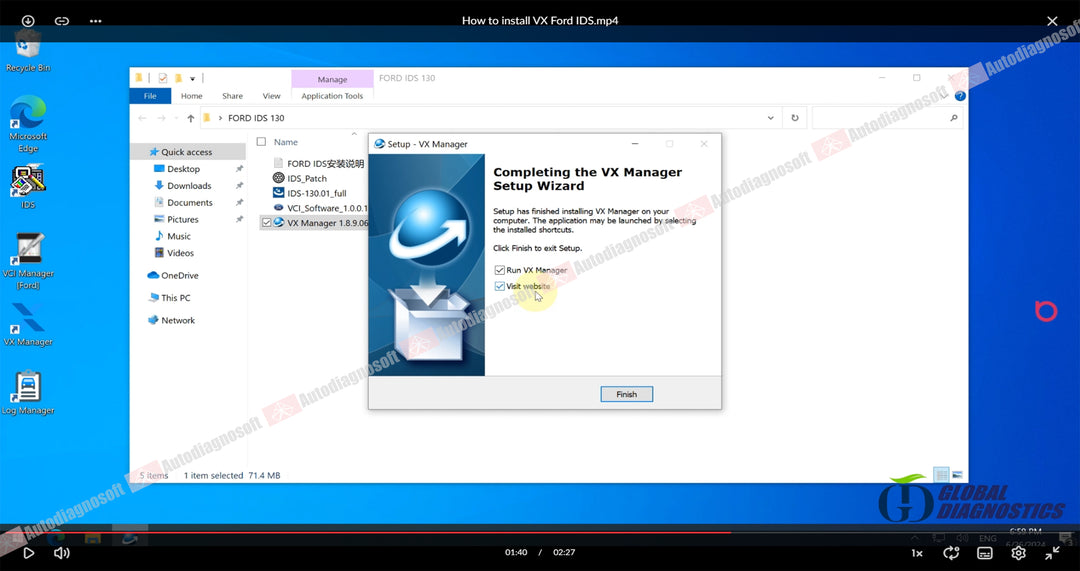Expand the address bar history dropdown
1080x571 pixels.
(x=770, y=118)
